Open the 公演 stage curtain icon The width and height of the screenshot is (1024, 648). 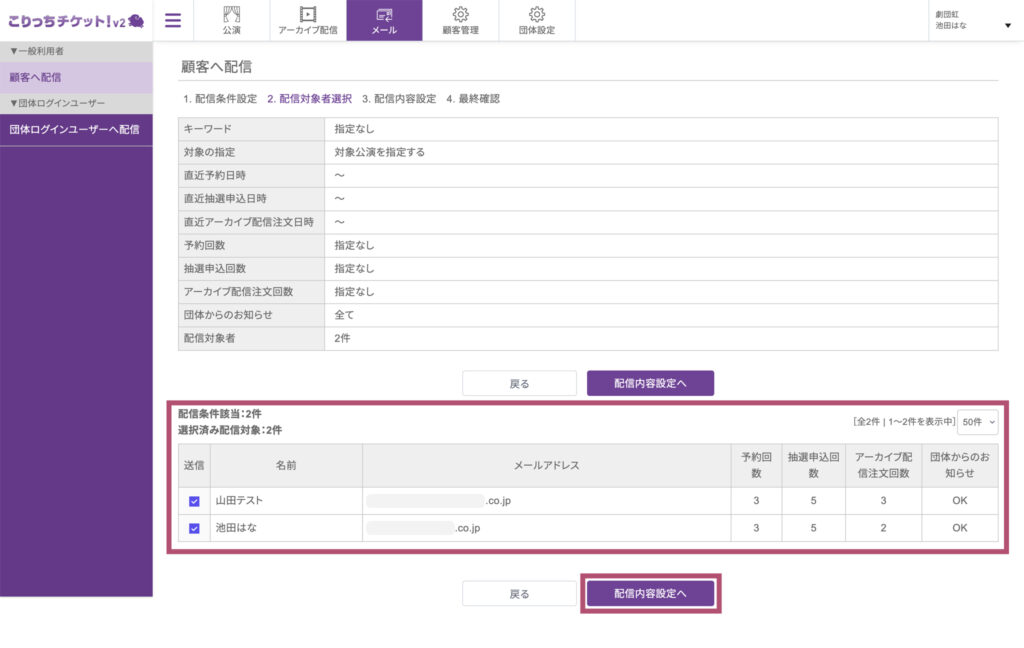tap(232, 14)
